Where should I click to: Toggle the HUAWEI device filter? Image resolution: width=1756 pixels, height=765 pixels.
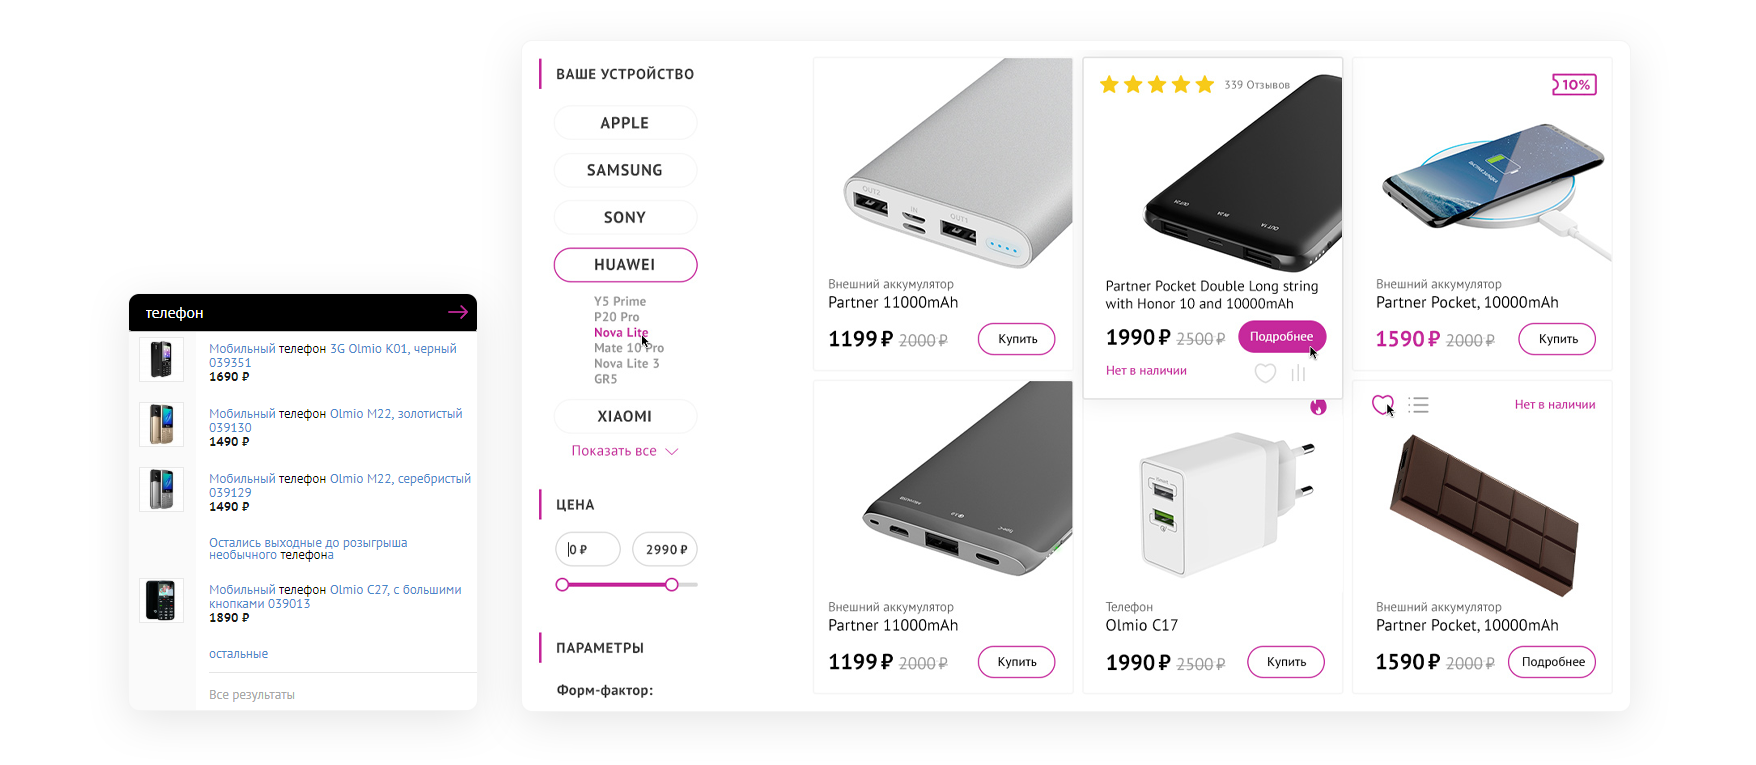point(625,265)
